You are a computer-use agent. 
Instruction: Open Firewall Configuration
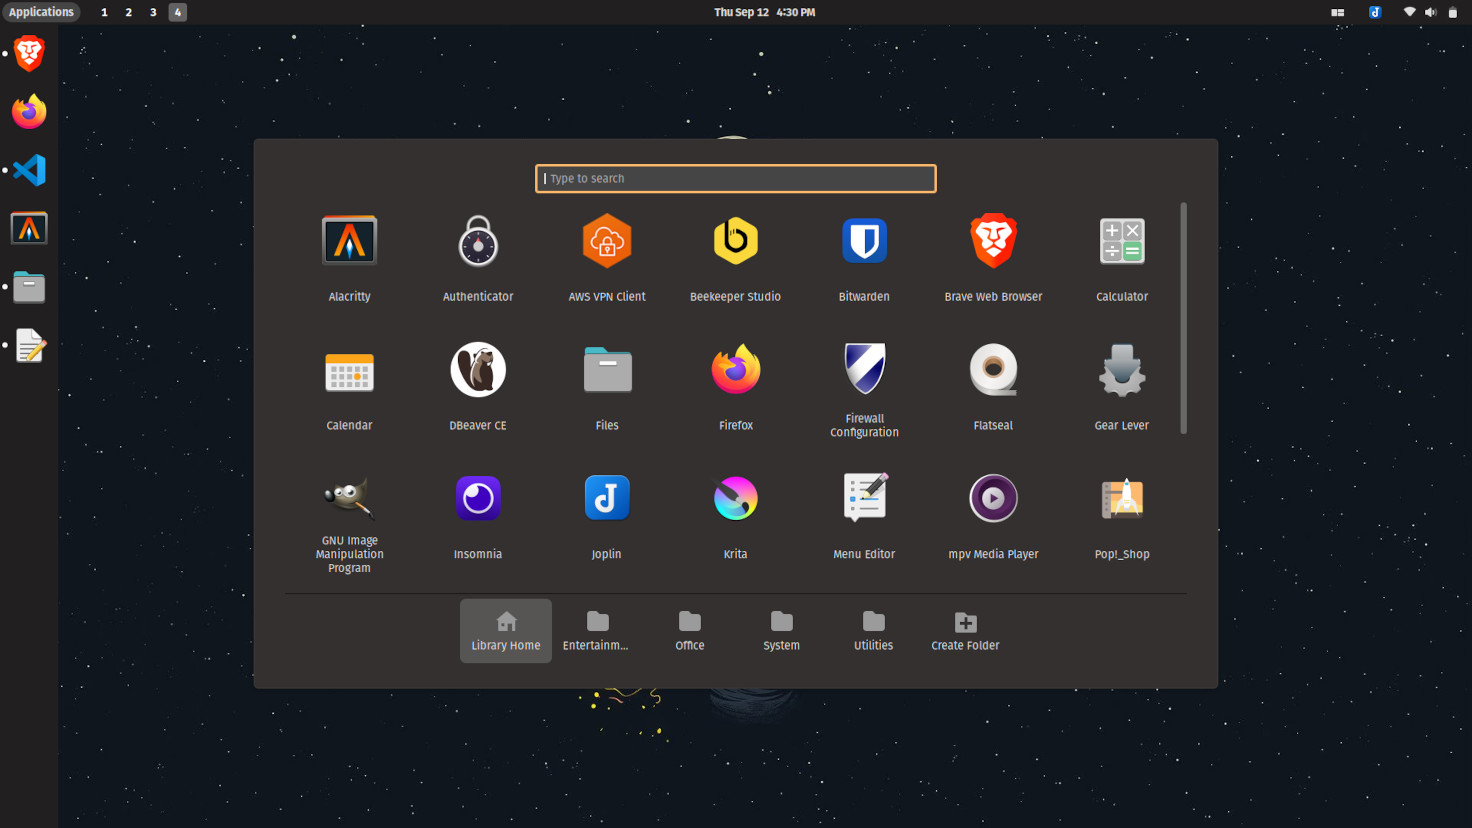[864, 368]
